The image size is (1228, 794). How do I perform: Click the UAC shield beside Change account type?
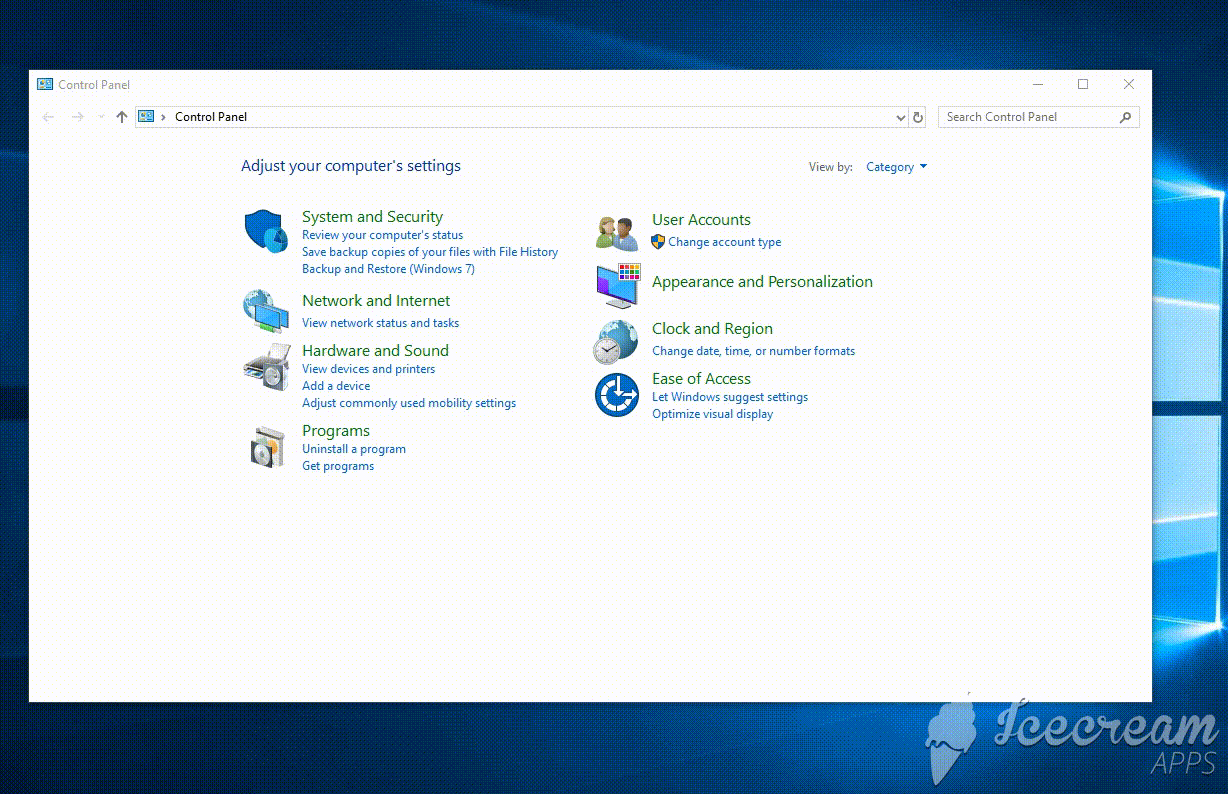[658, 242]
